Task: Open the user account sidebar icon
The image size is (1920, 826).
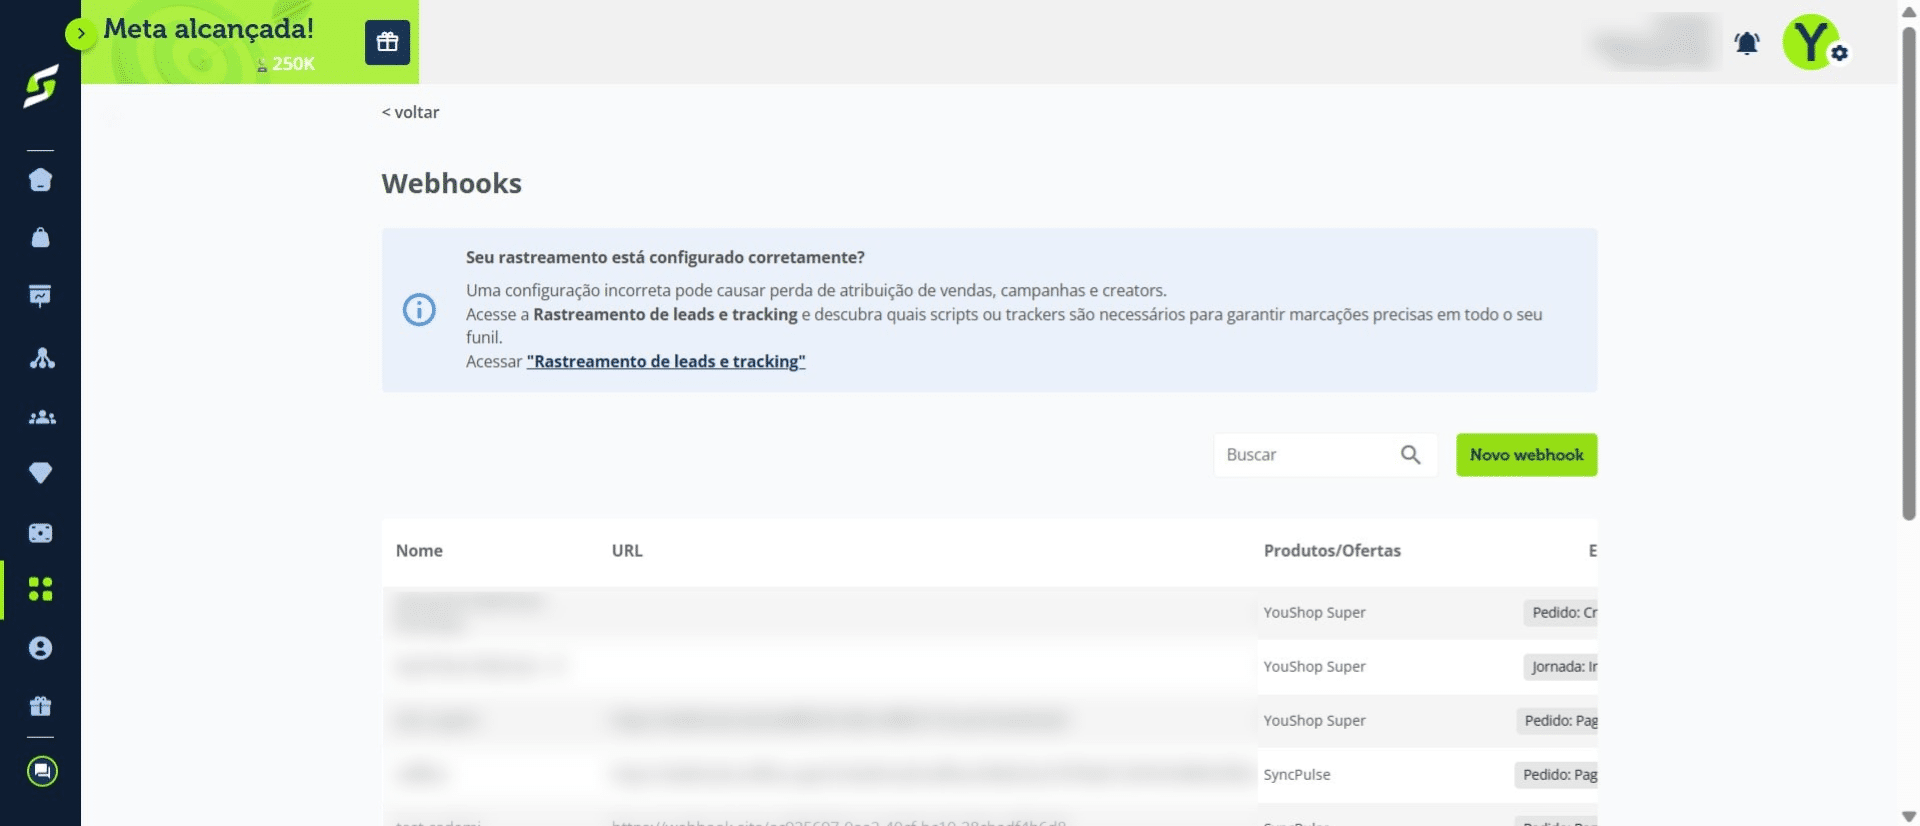Action: tap(40, 648)
